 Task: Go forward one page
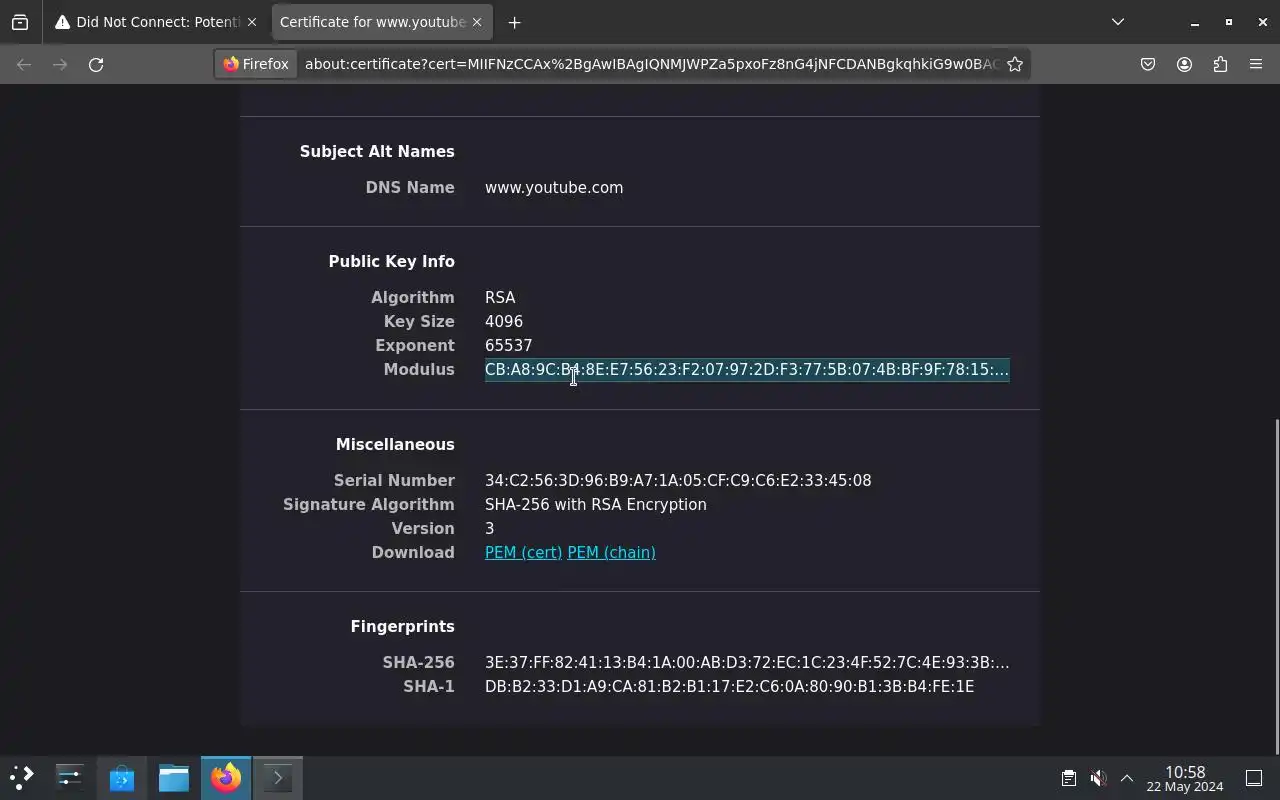pyautogui.click(x=60, y=64)
